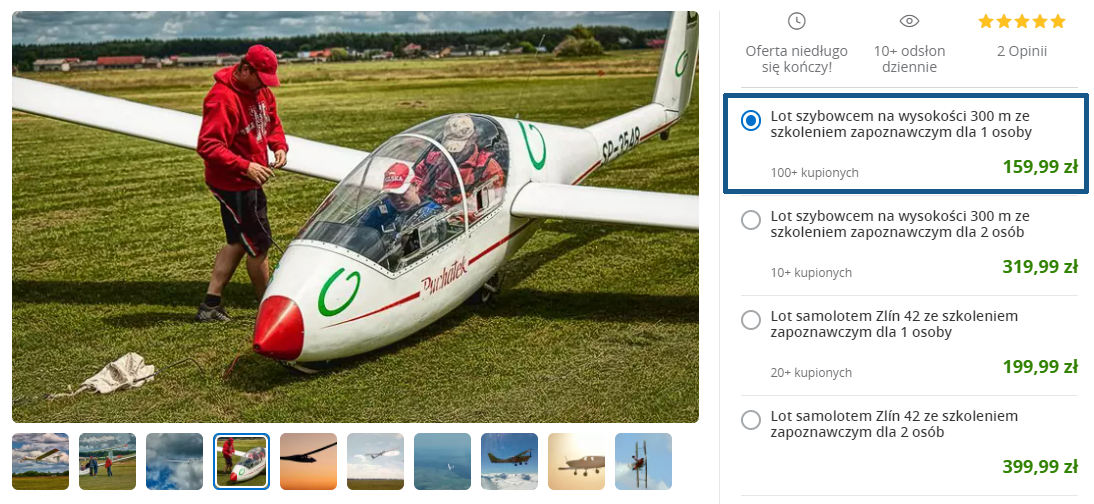View the aerial blue landscape thumbnail
1094x504 pixels.
click(x=443, y=461)
